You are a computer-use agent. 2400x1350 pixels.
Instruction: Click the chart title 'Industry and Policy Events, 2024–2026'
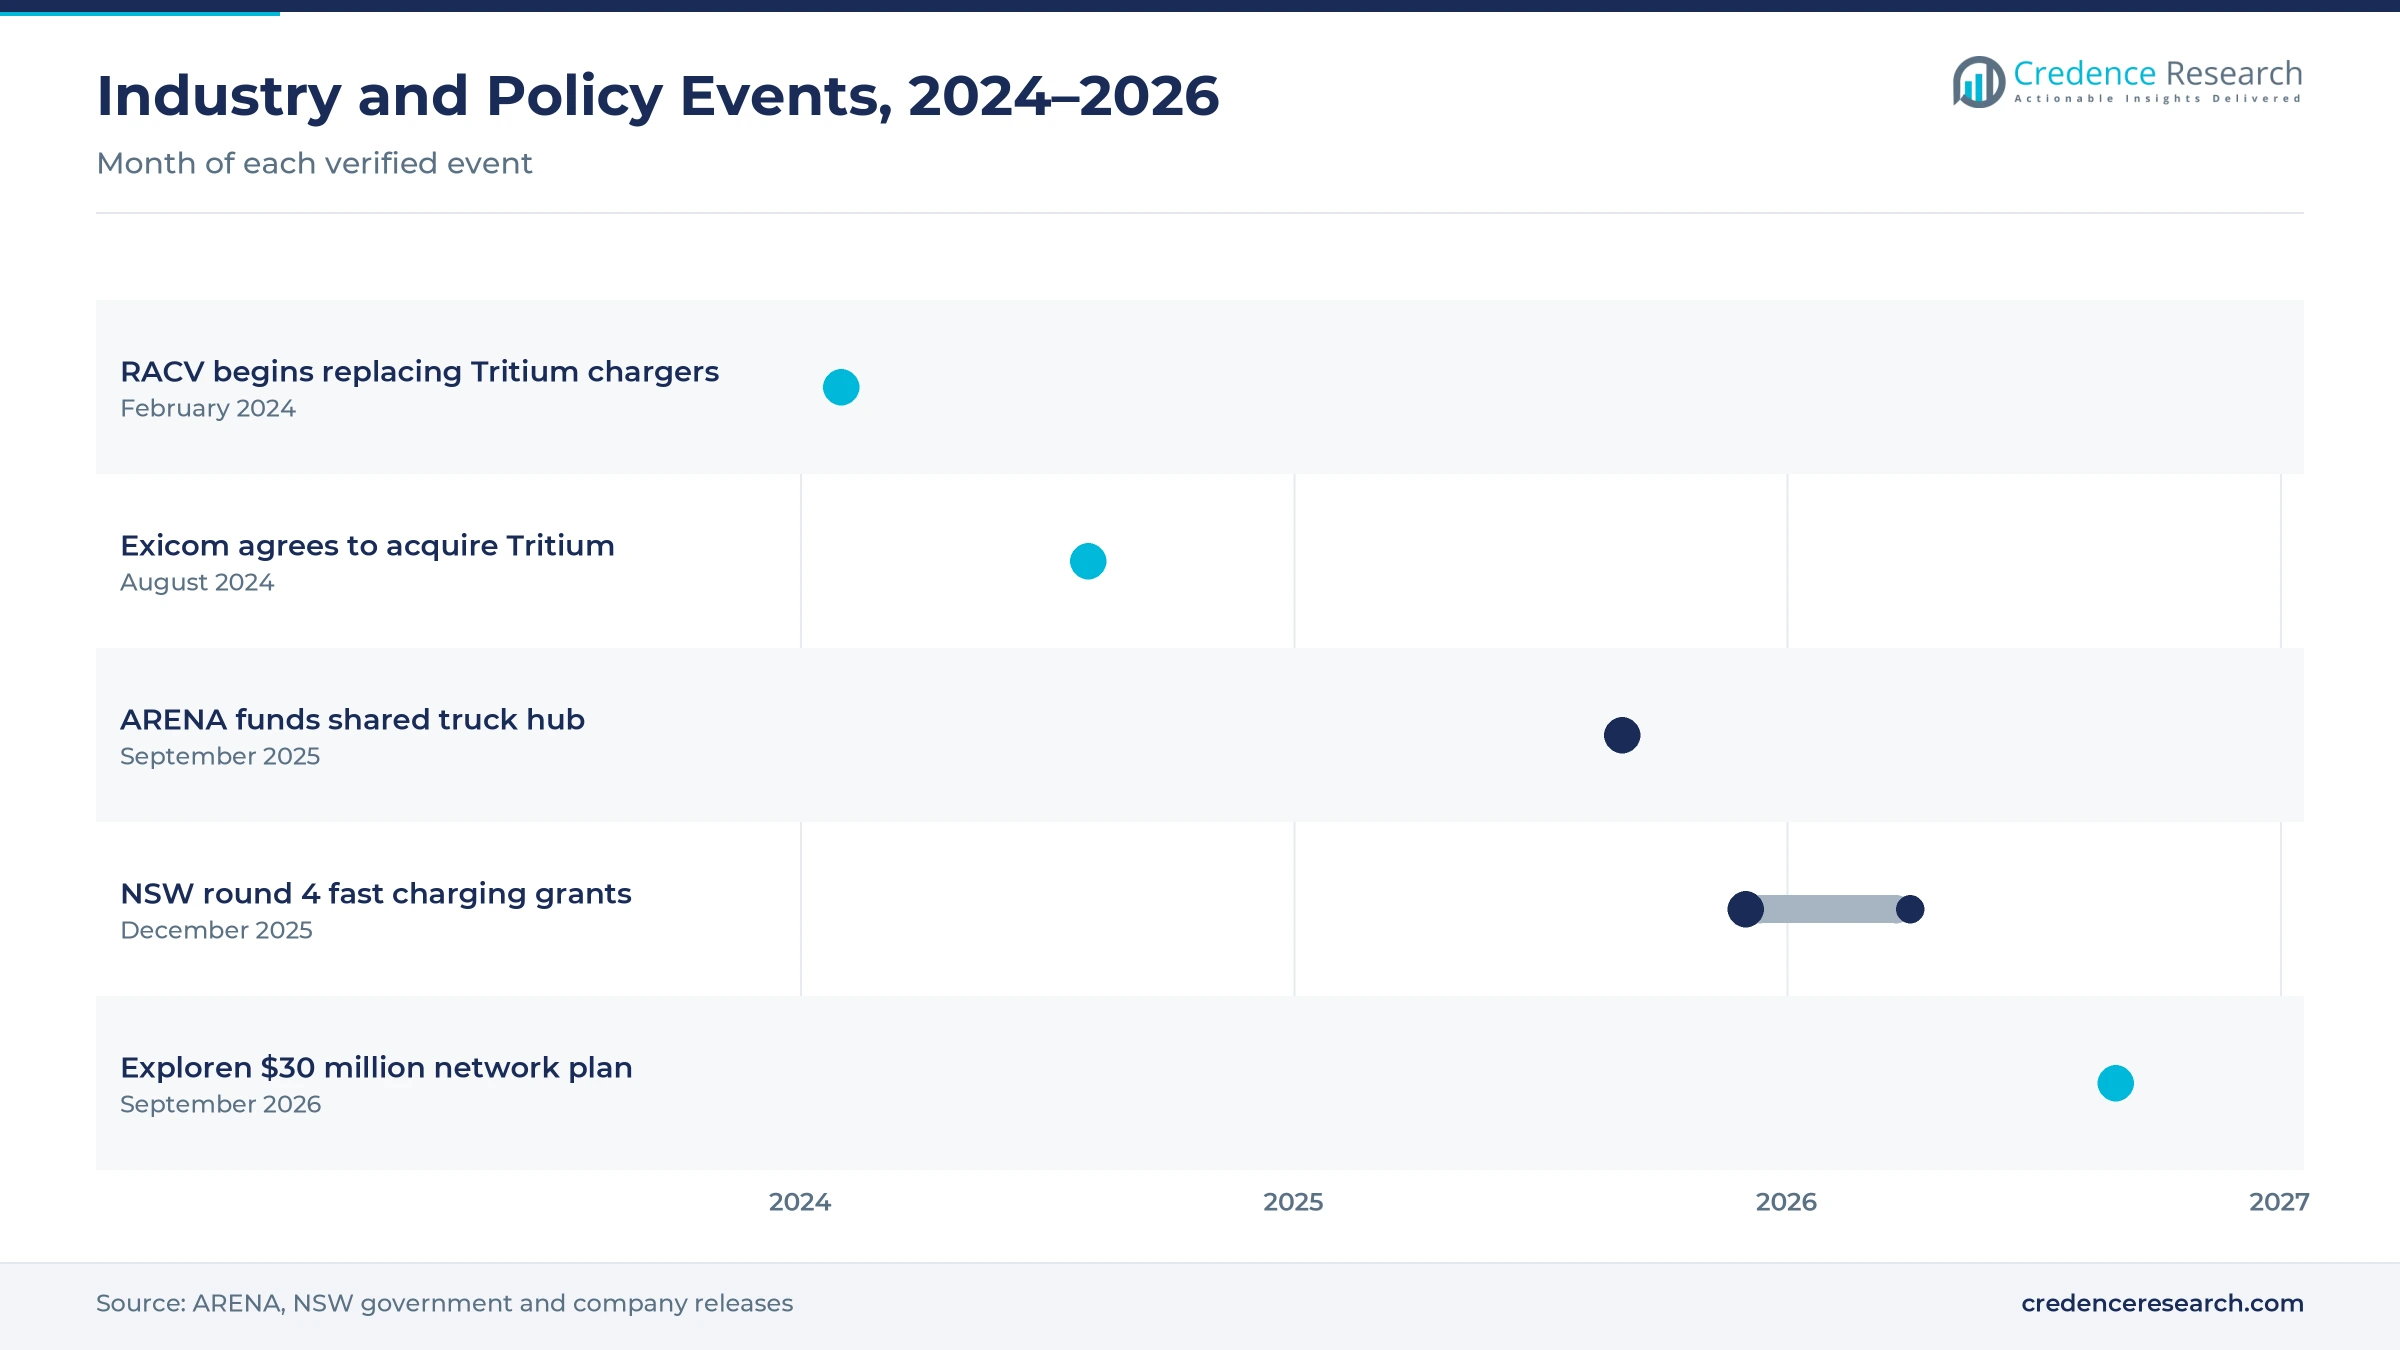click(658, 96)
